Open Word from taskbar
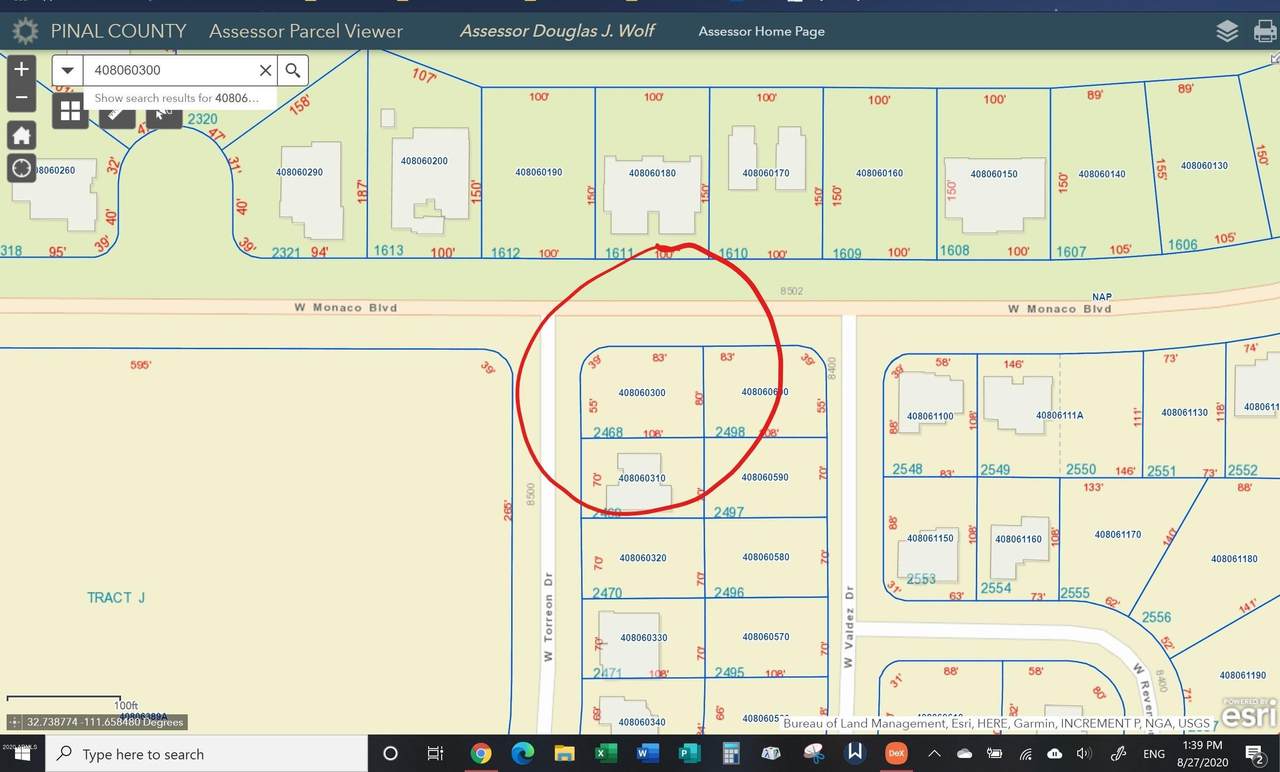This screenshot has width=1280, height=772. click(647, 754)
